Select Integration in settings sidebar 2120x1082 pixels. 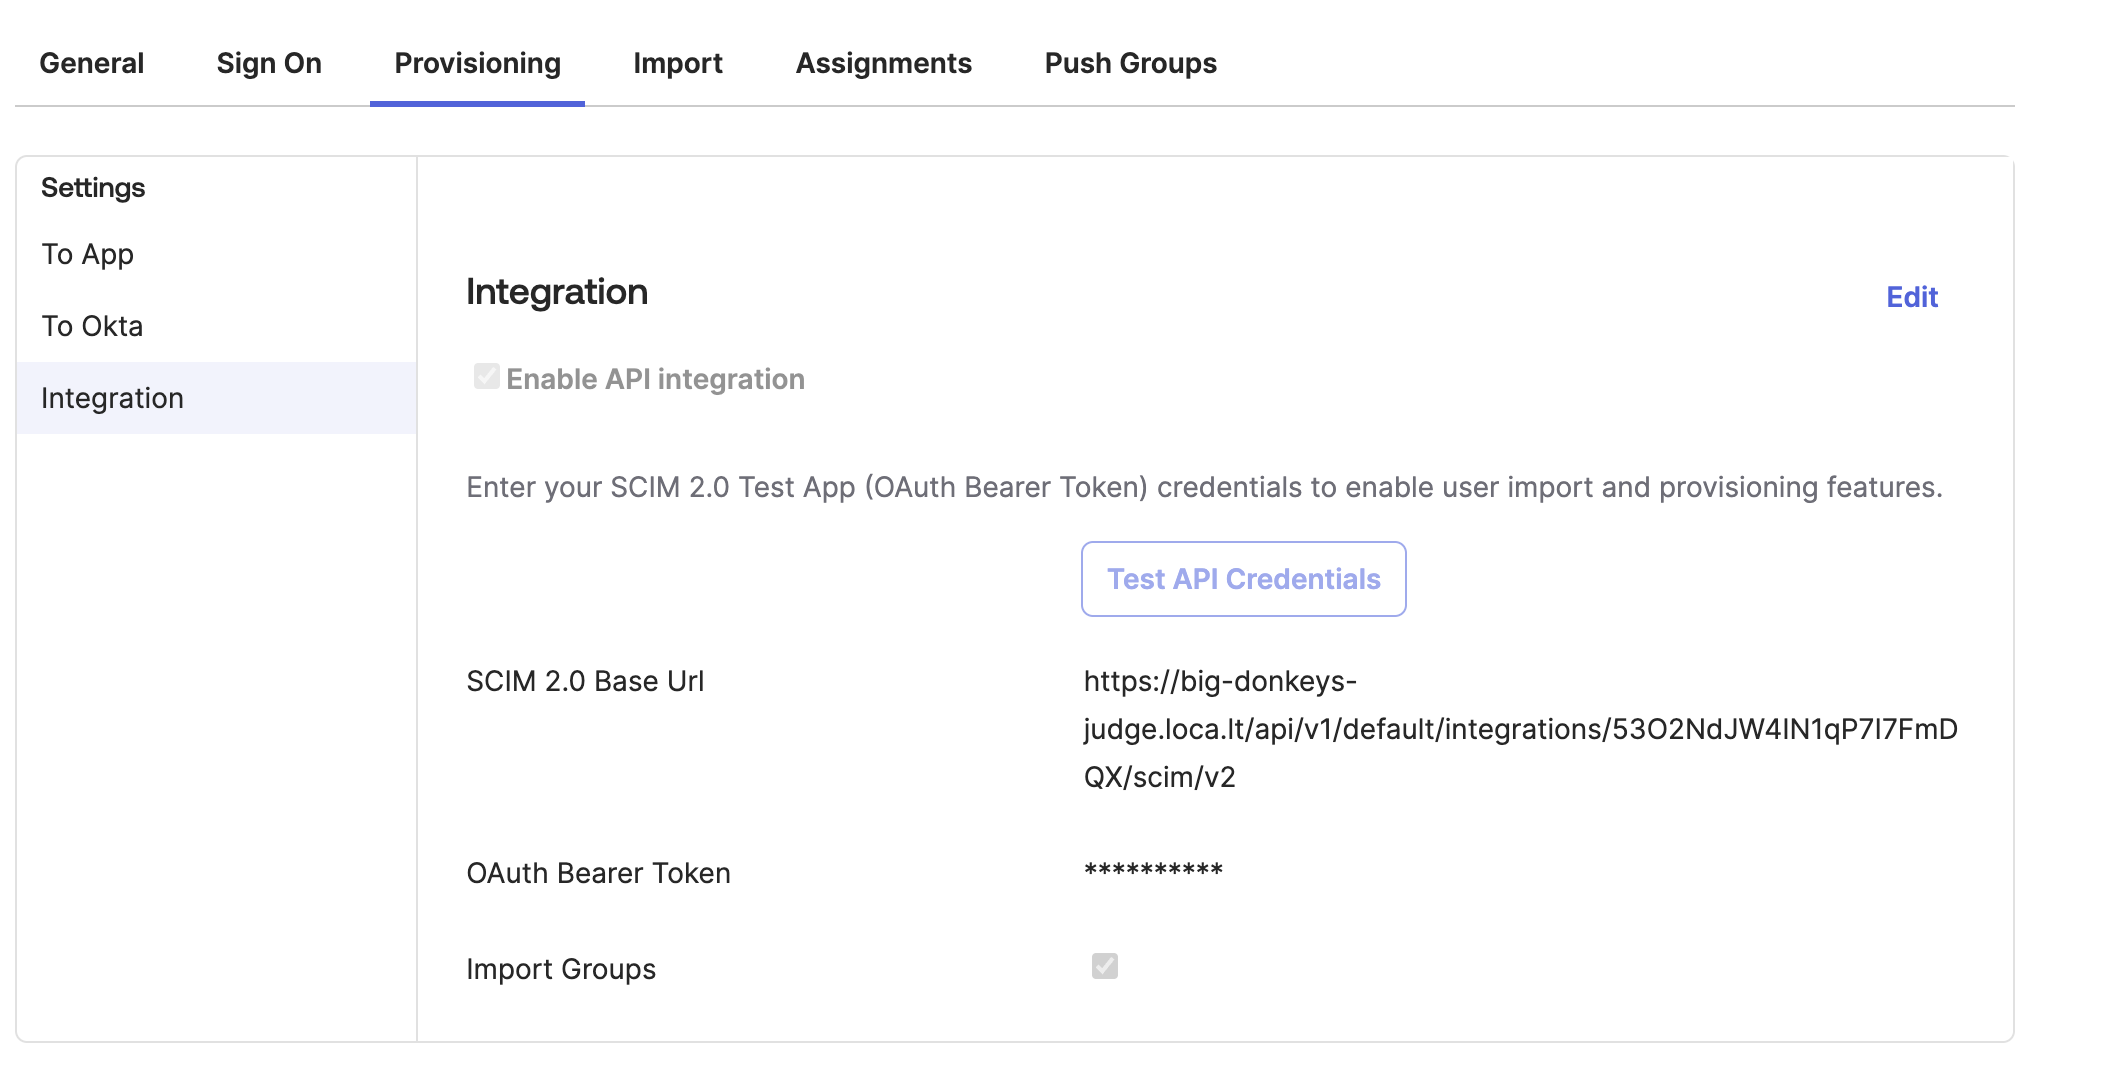tap(112, 398)
